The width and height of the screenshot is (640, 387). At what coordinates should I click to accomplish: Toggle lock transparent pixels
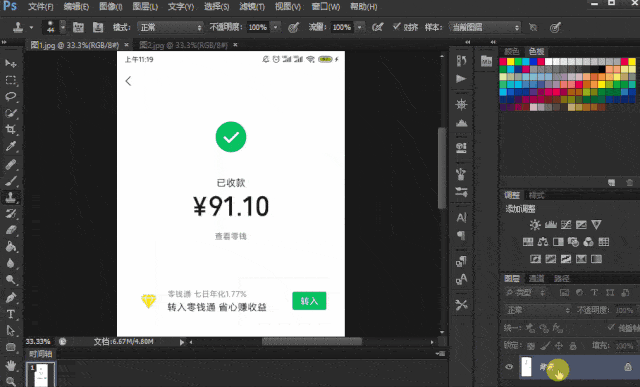point(531,346)
